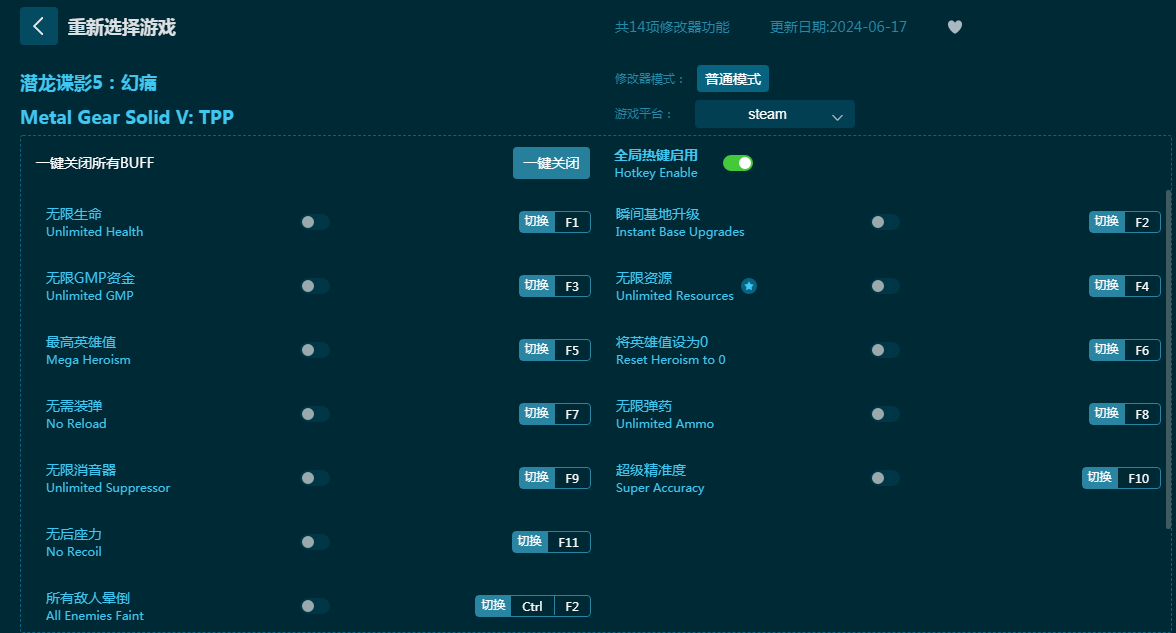Image resolution: width=1176 pixels, height=633 pixels.
Task: Click the Ctrl key field for All Enemies Faint
Action: pyautogui.click(x=532, y=606)
